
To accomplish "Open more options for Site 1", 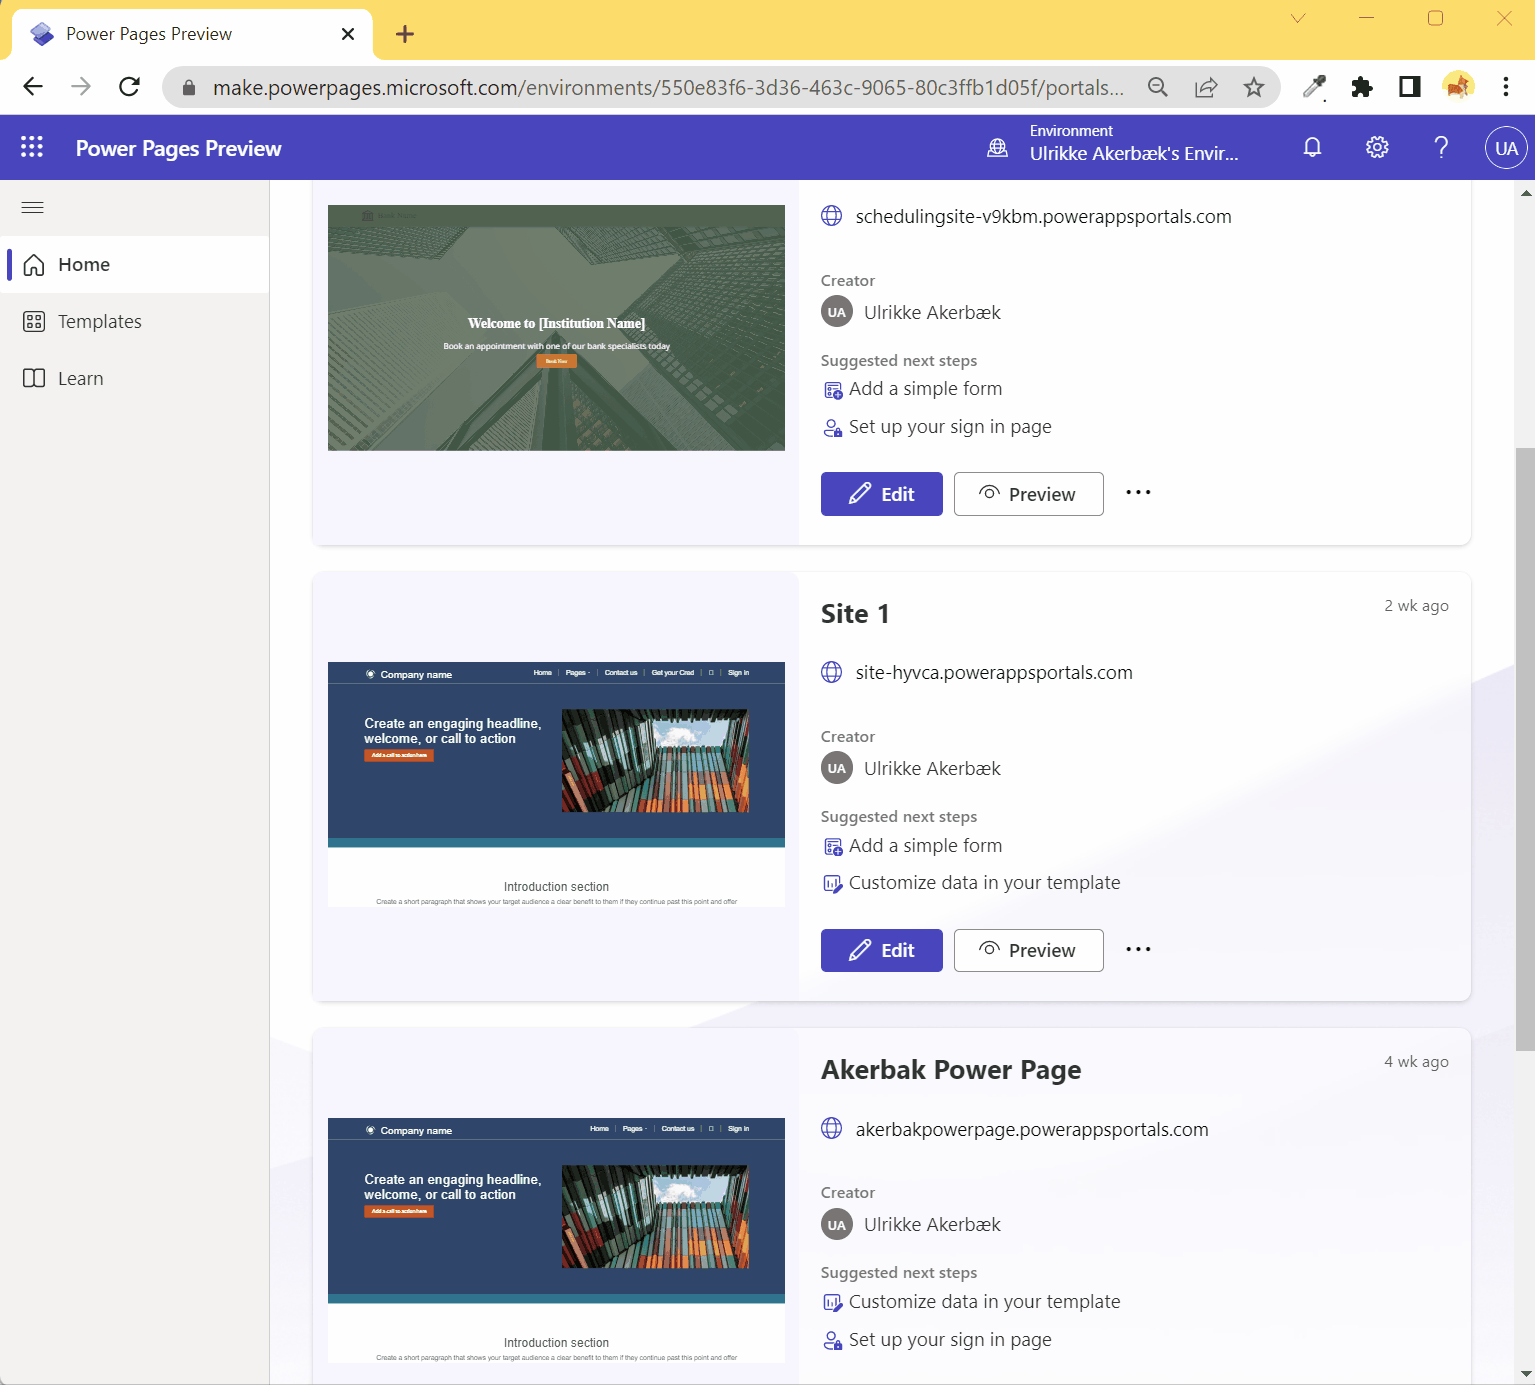I will [1138, 950].
